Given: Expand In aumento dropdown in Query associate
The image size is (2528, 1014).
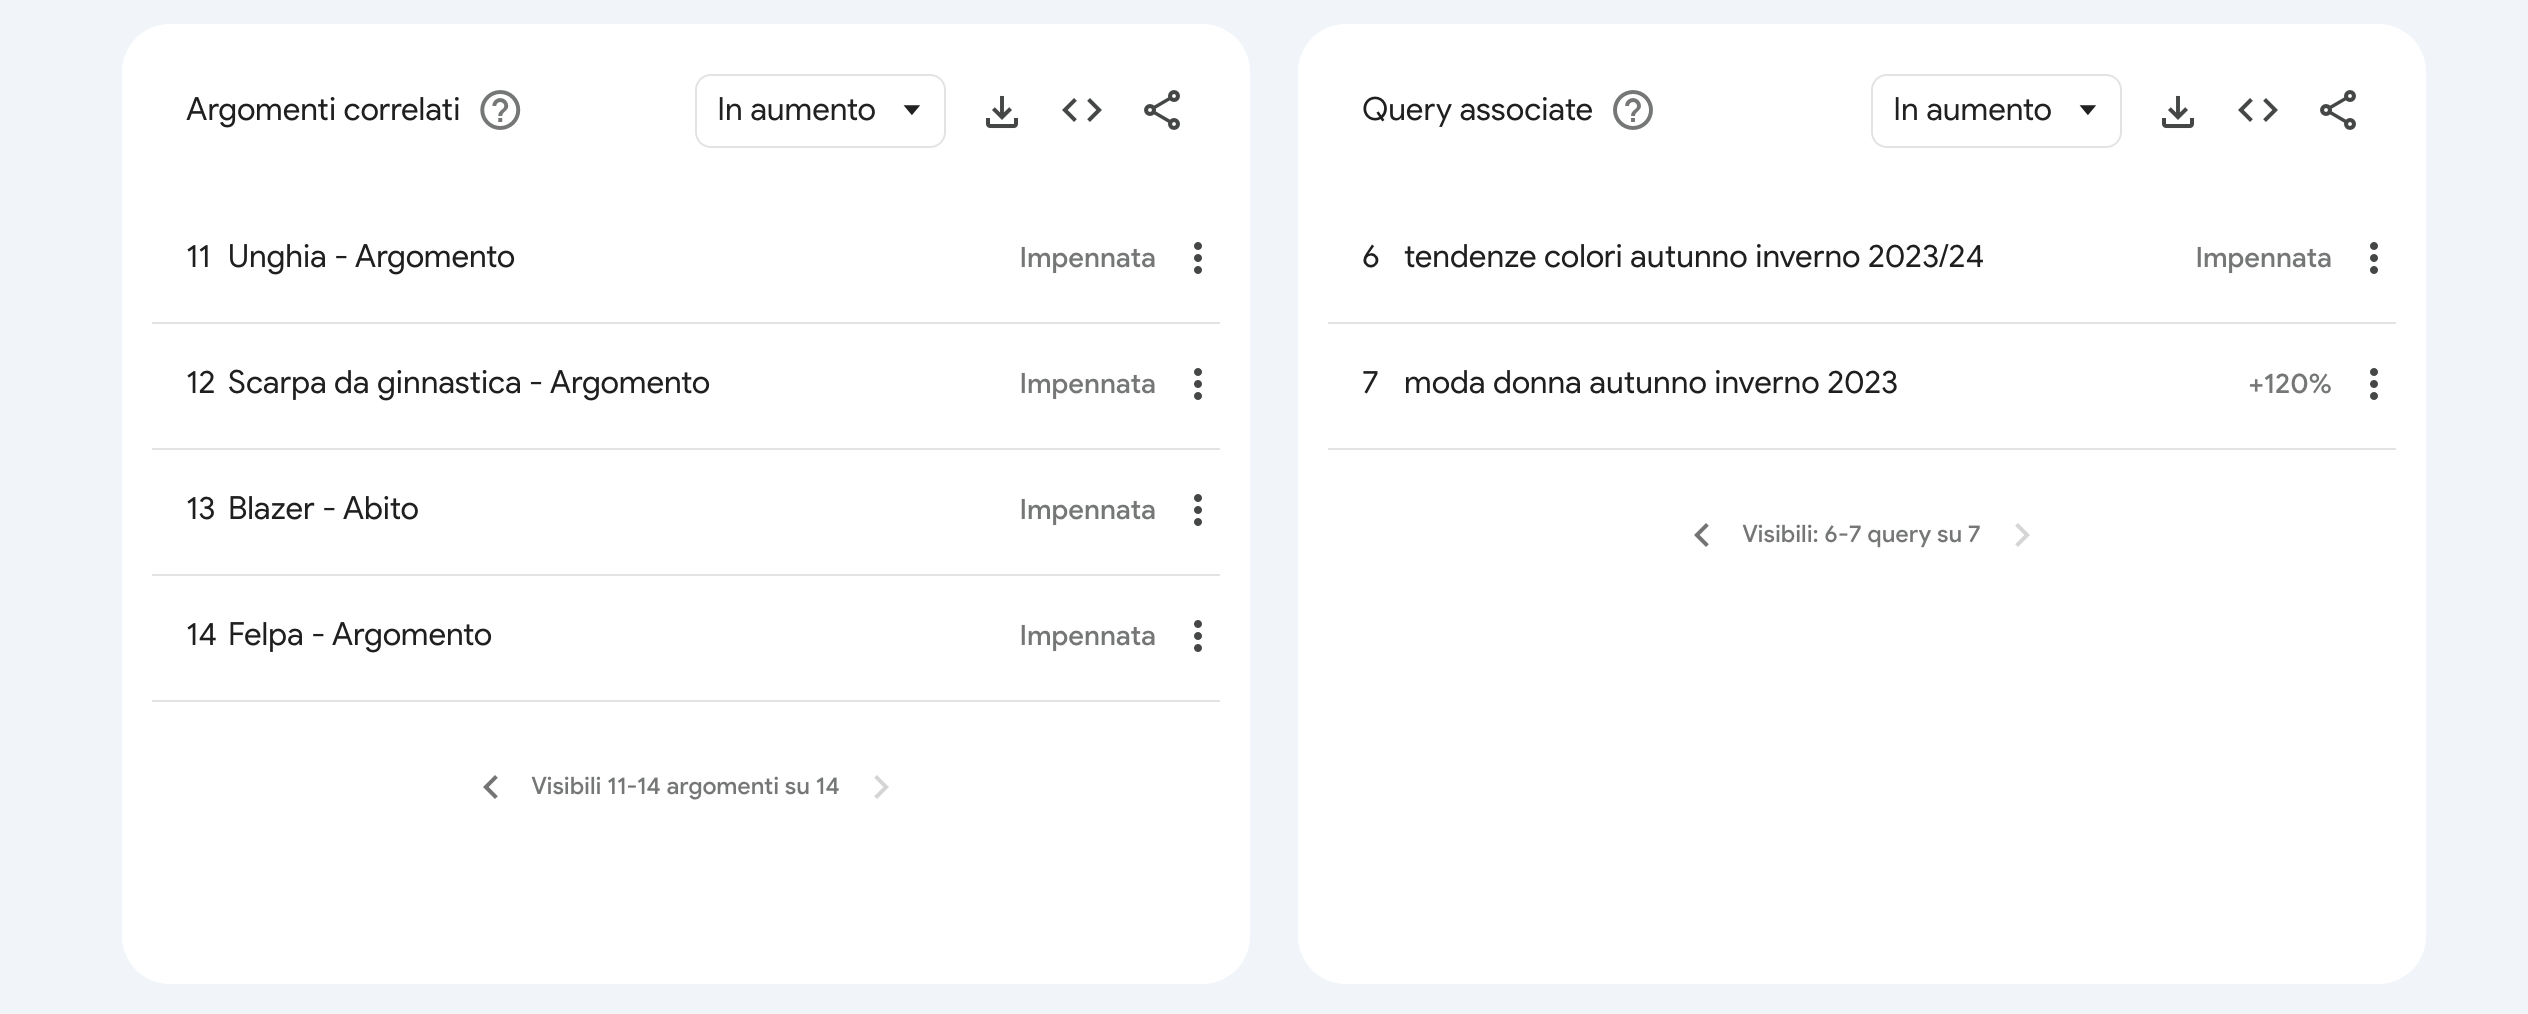Looking at the screenshot, I should [1995, 111].
